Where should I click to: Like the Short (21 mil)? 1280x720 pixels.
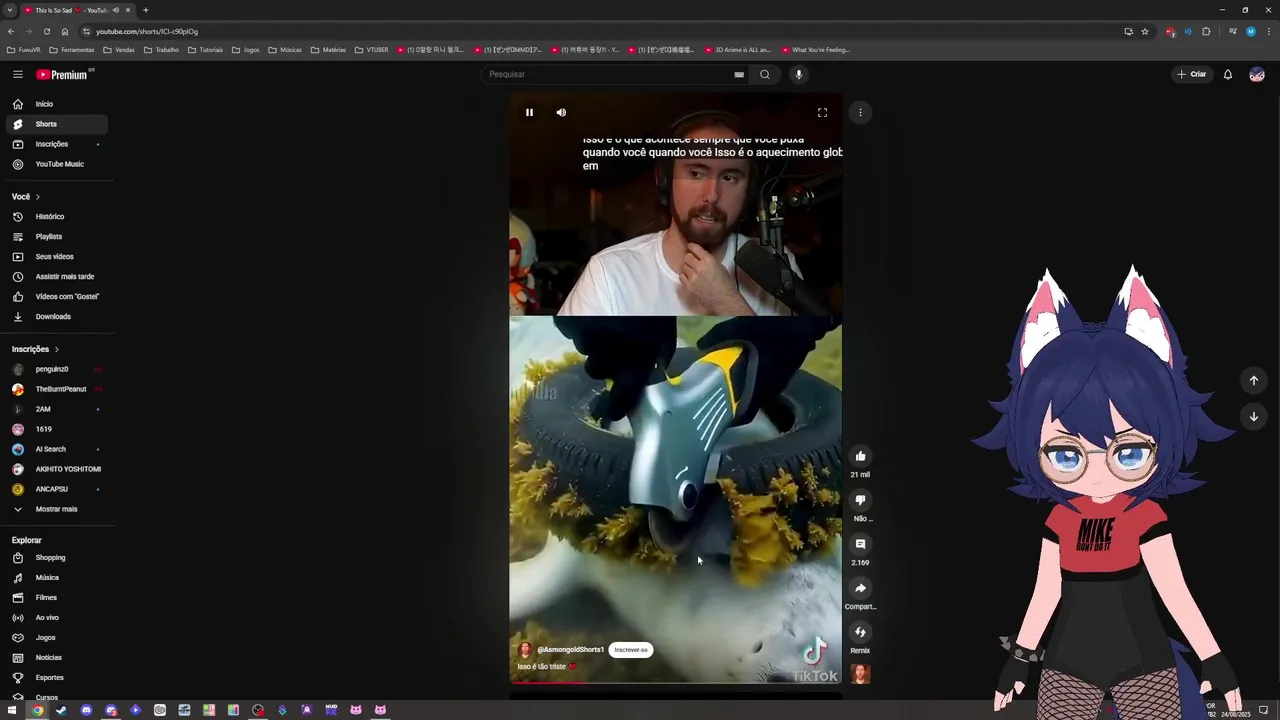pyautogui.click(x=860, y=456)
